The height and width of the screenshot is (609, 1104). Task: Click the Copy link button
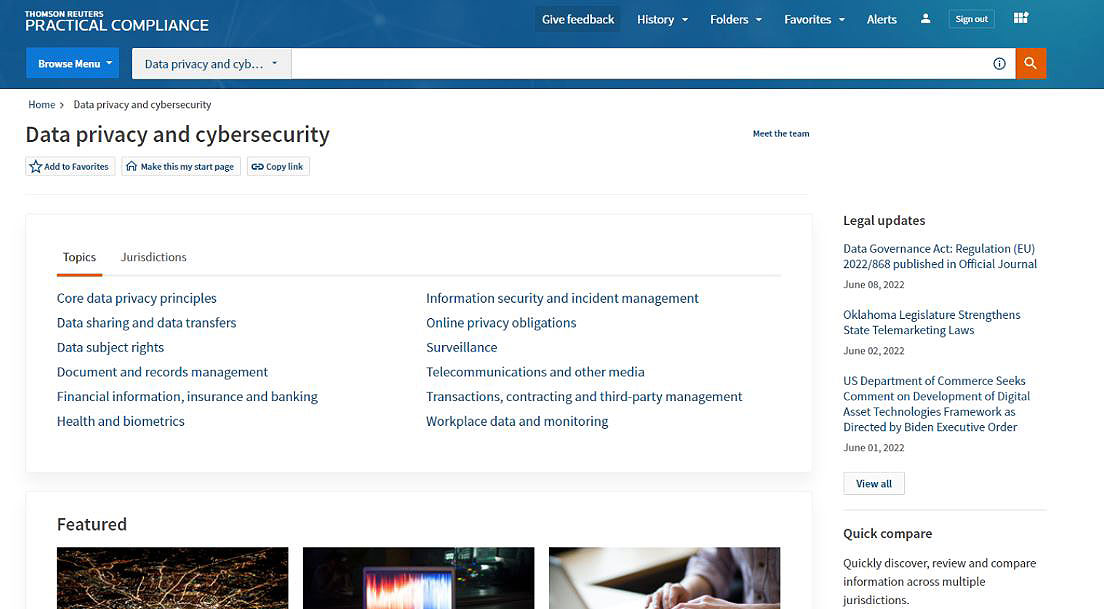pyautogui.click(x=278, y=167)
